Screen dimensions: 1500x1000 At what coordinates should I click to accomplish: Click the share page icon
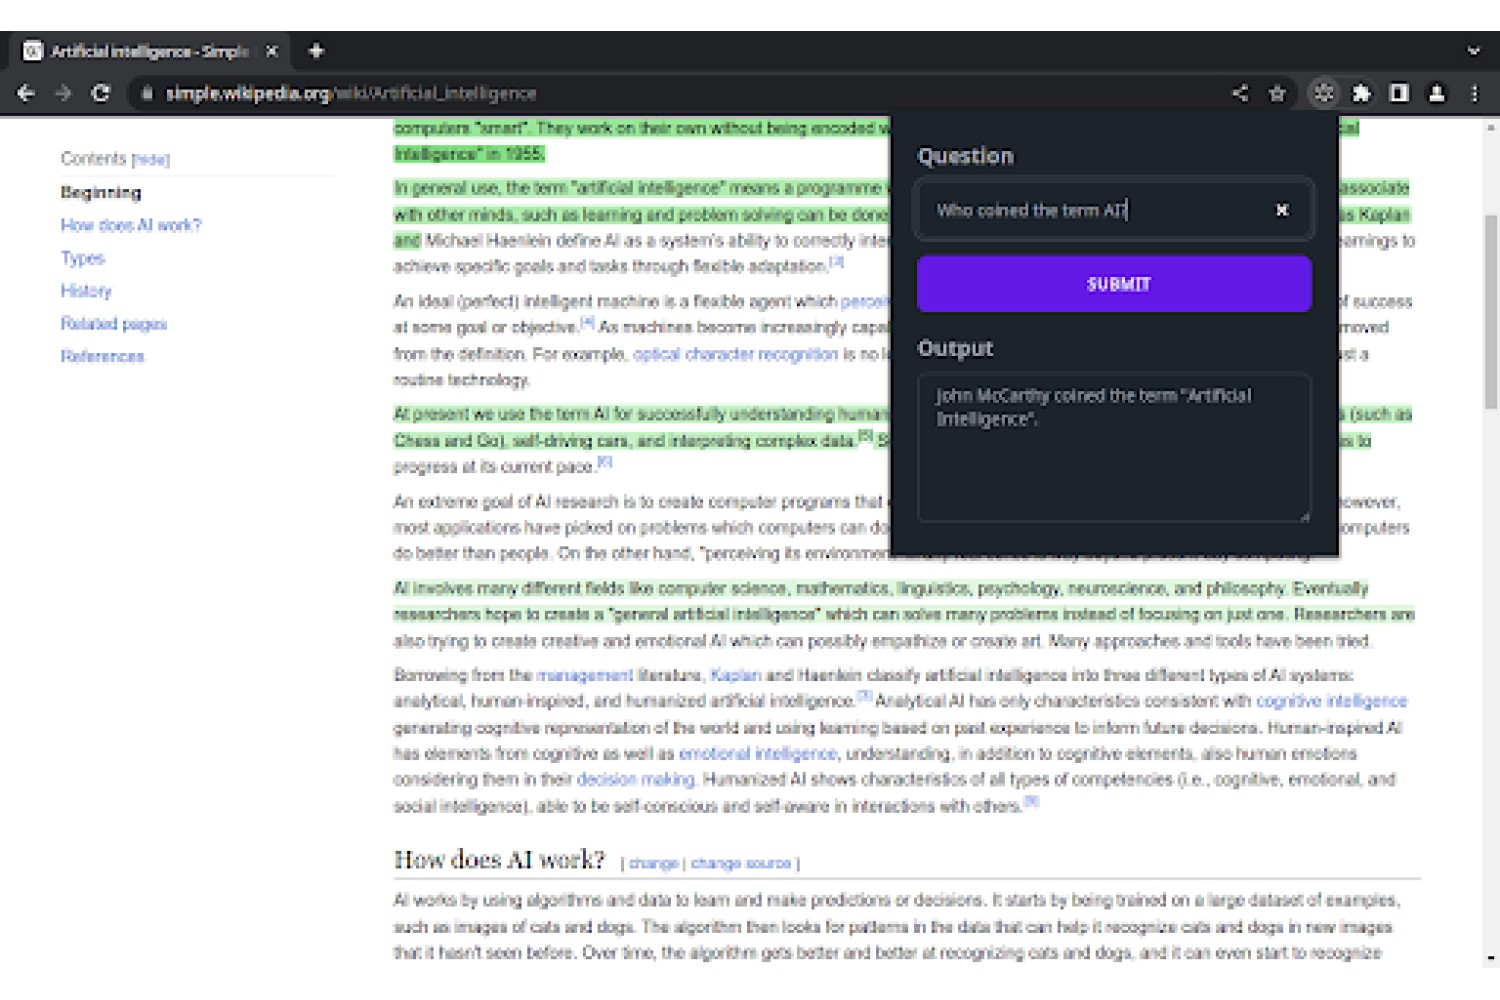coord(1240,93)
